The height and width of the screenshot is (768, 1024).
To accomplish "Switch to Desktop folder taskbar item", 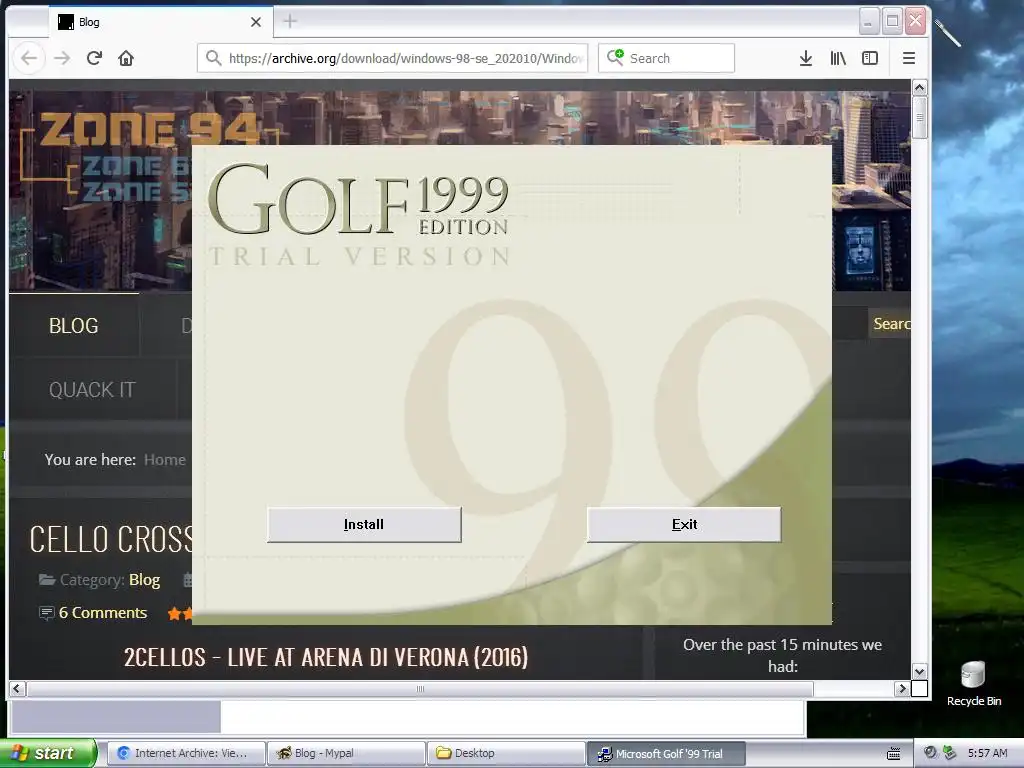I will coord(506,753).
